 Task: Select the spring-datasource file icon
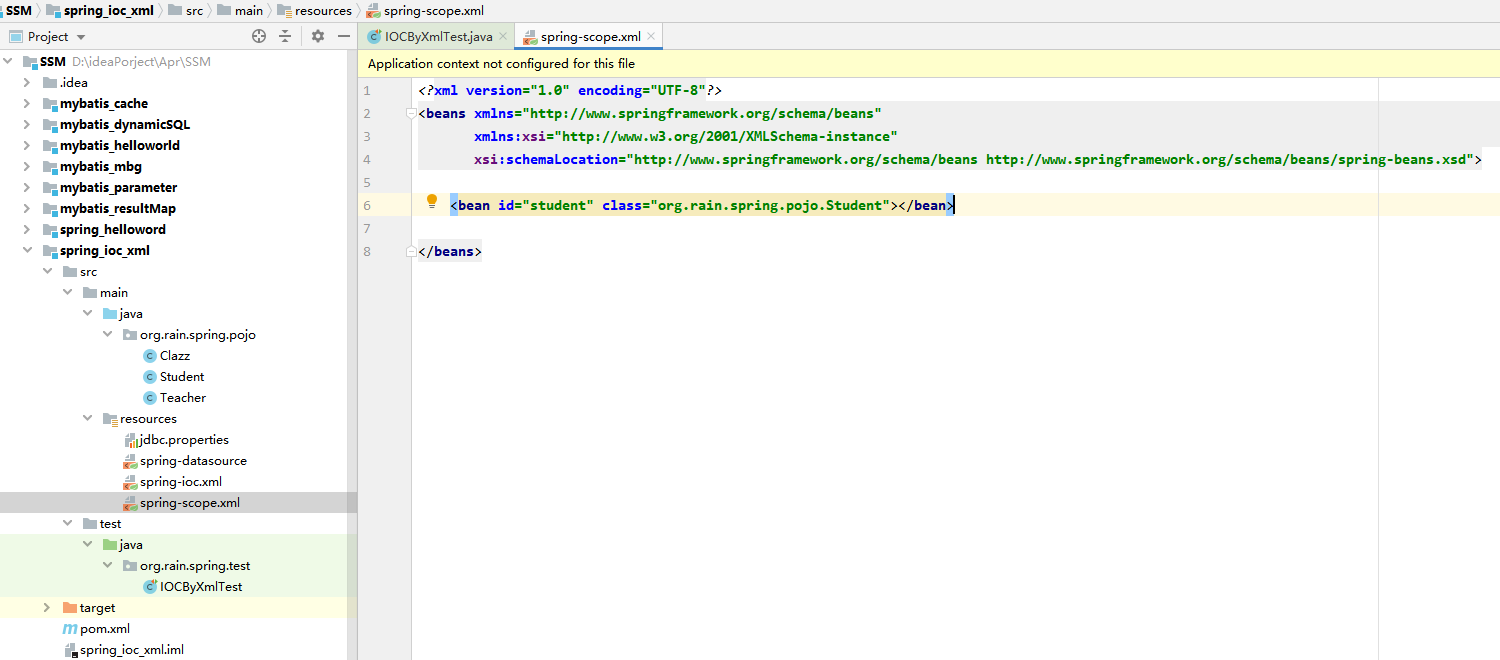pyautogui.click(x=130, y=461)
